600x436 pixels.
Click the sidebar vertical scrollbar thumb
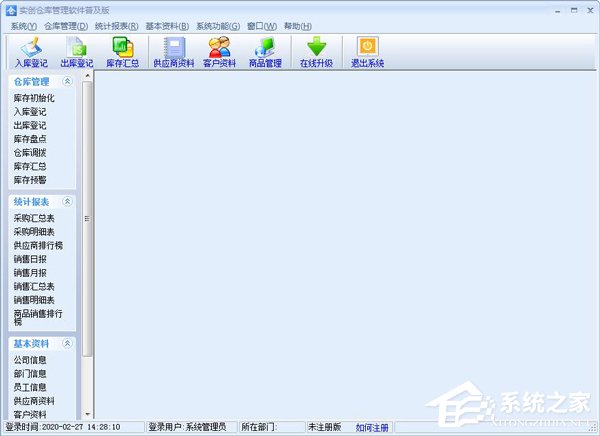pyautogui.click(x=88, y=219)
